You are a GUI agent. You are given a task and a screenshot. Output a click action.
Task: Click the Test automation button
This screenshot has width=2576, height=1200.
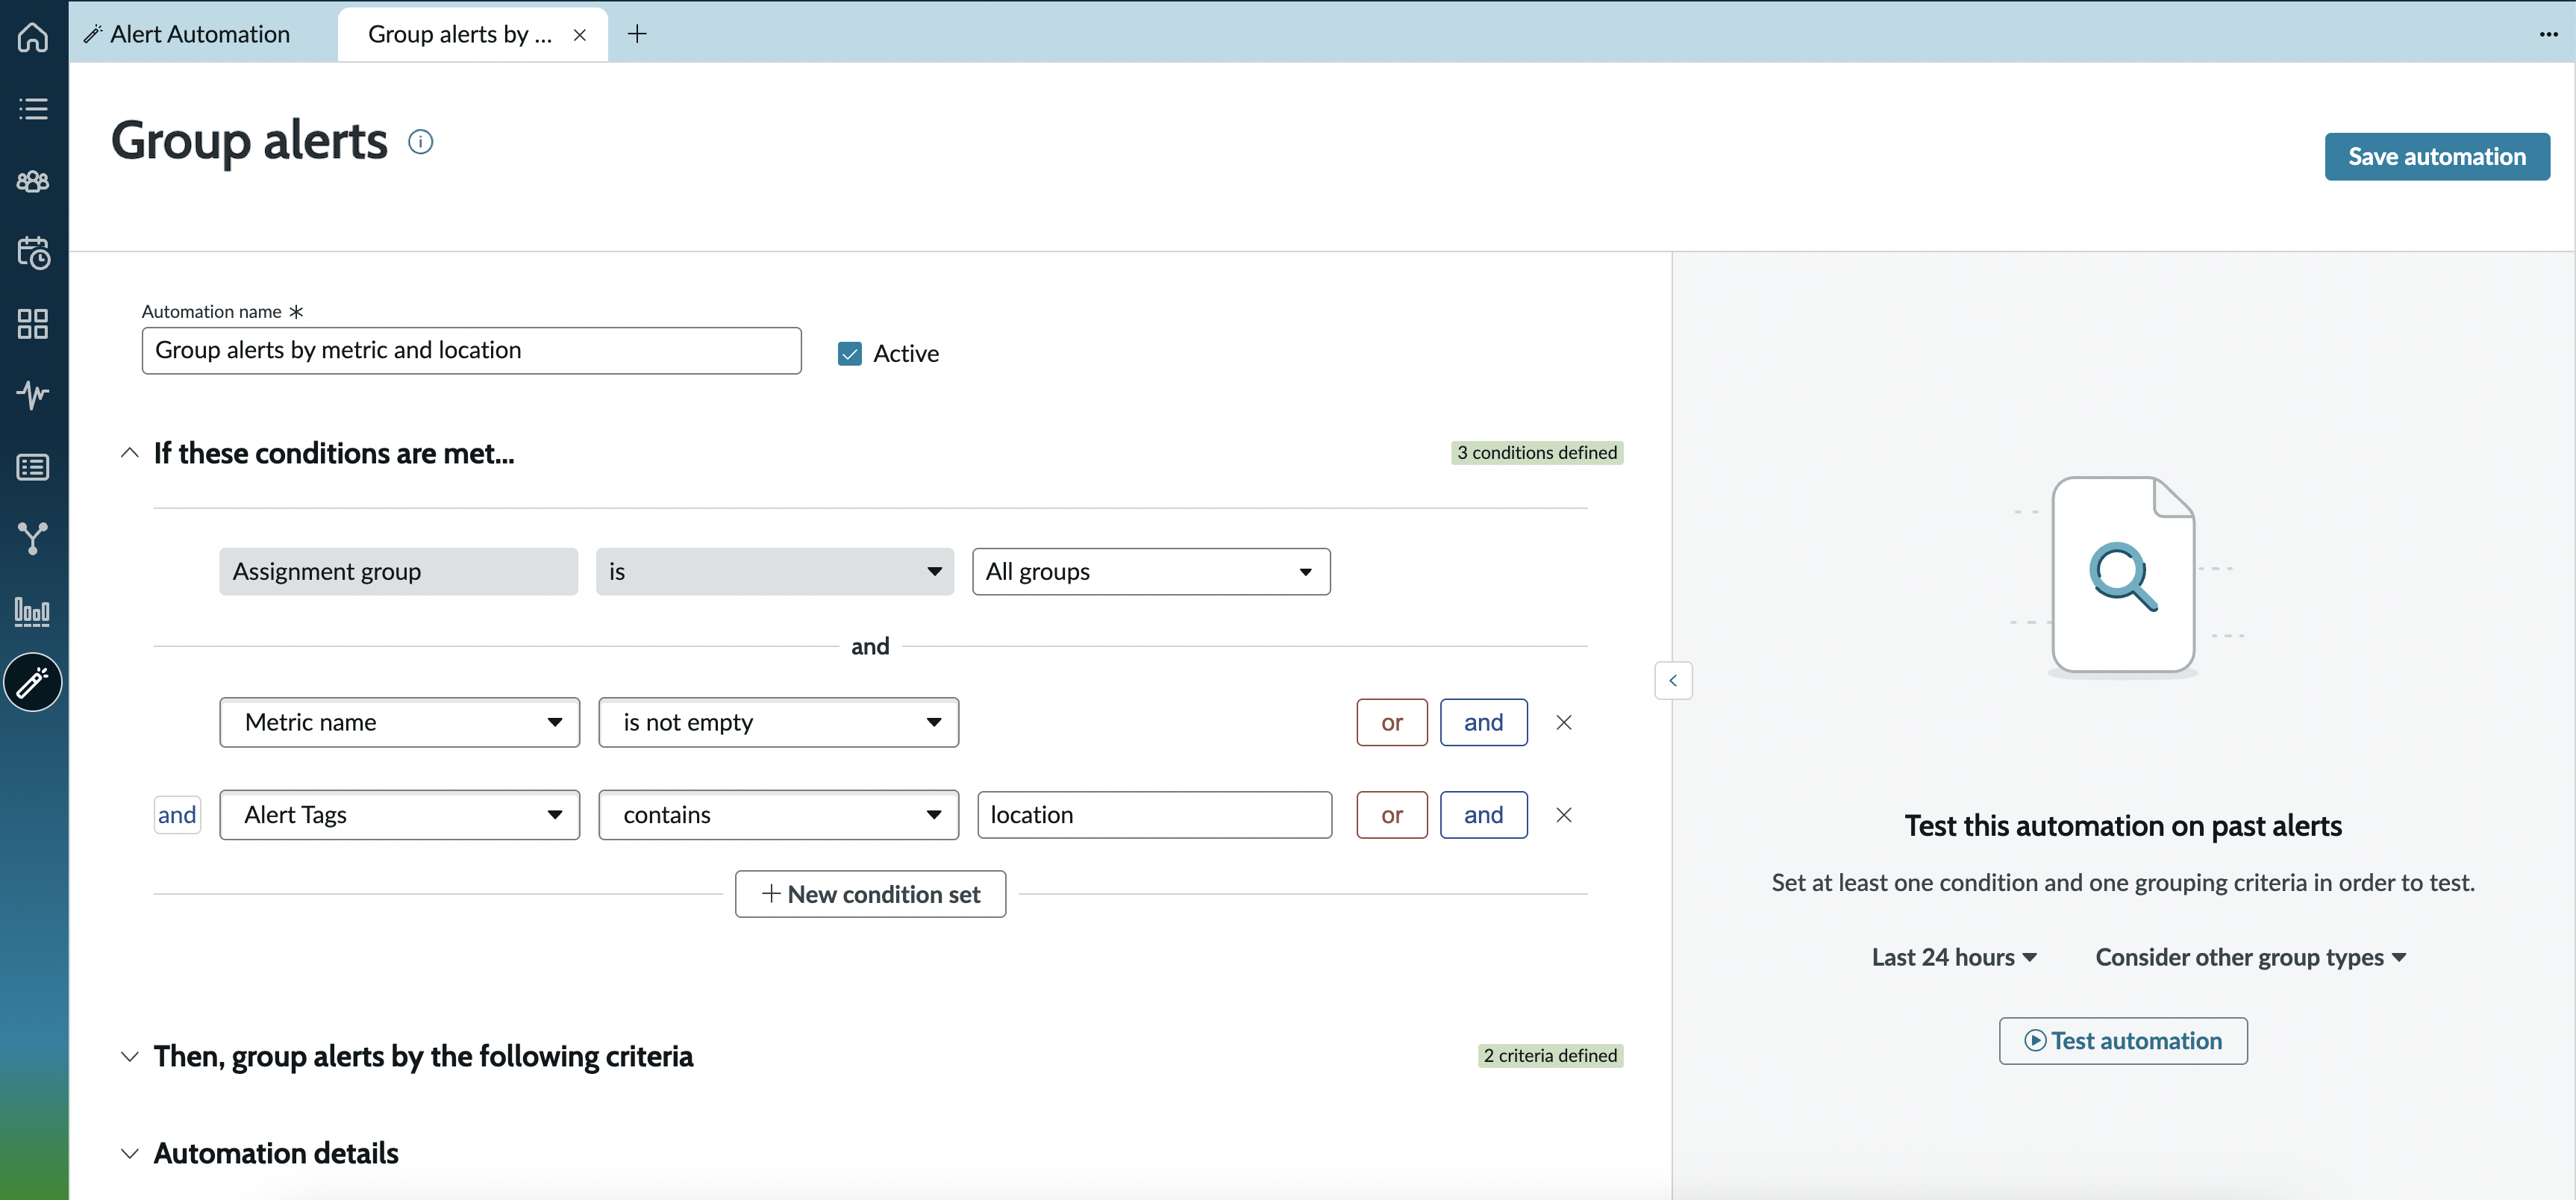click(2122, 1041)
